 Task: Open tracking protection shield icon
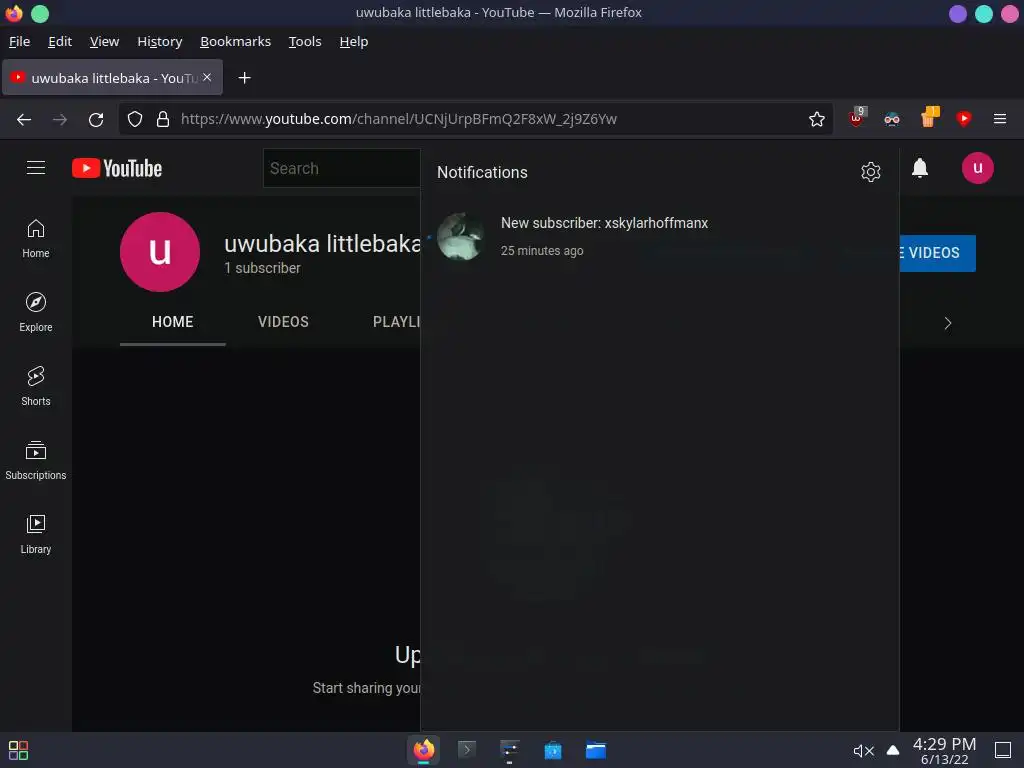click(x=135, y=119)
